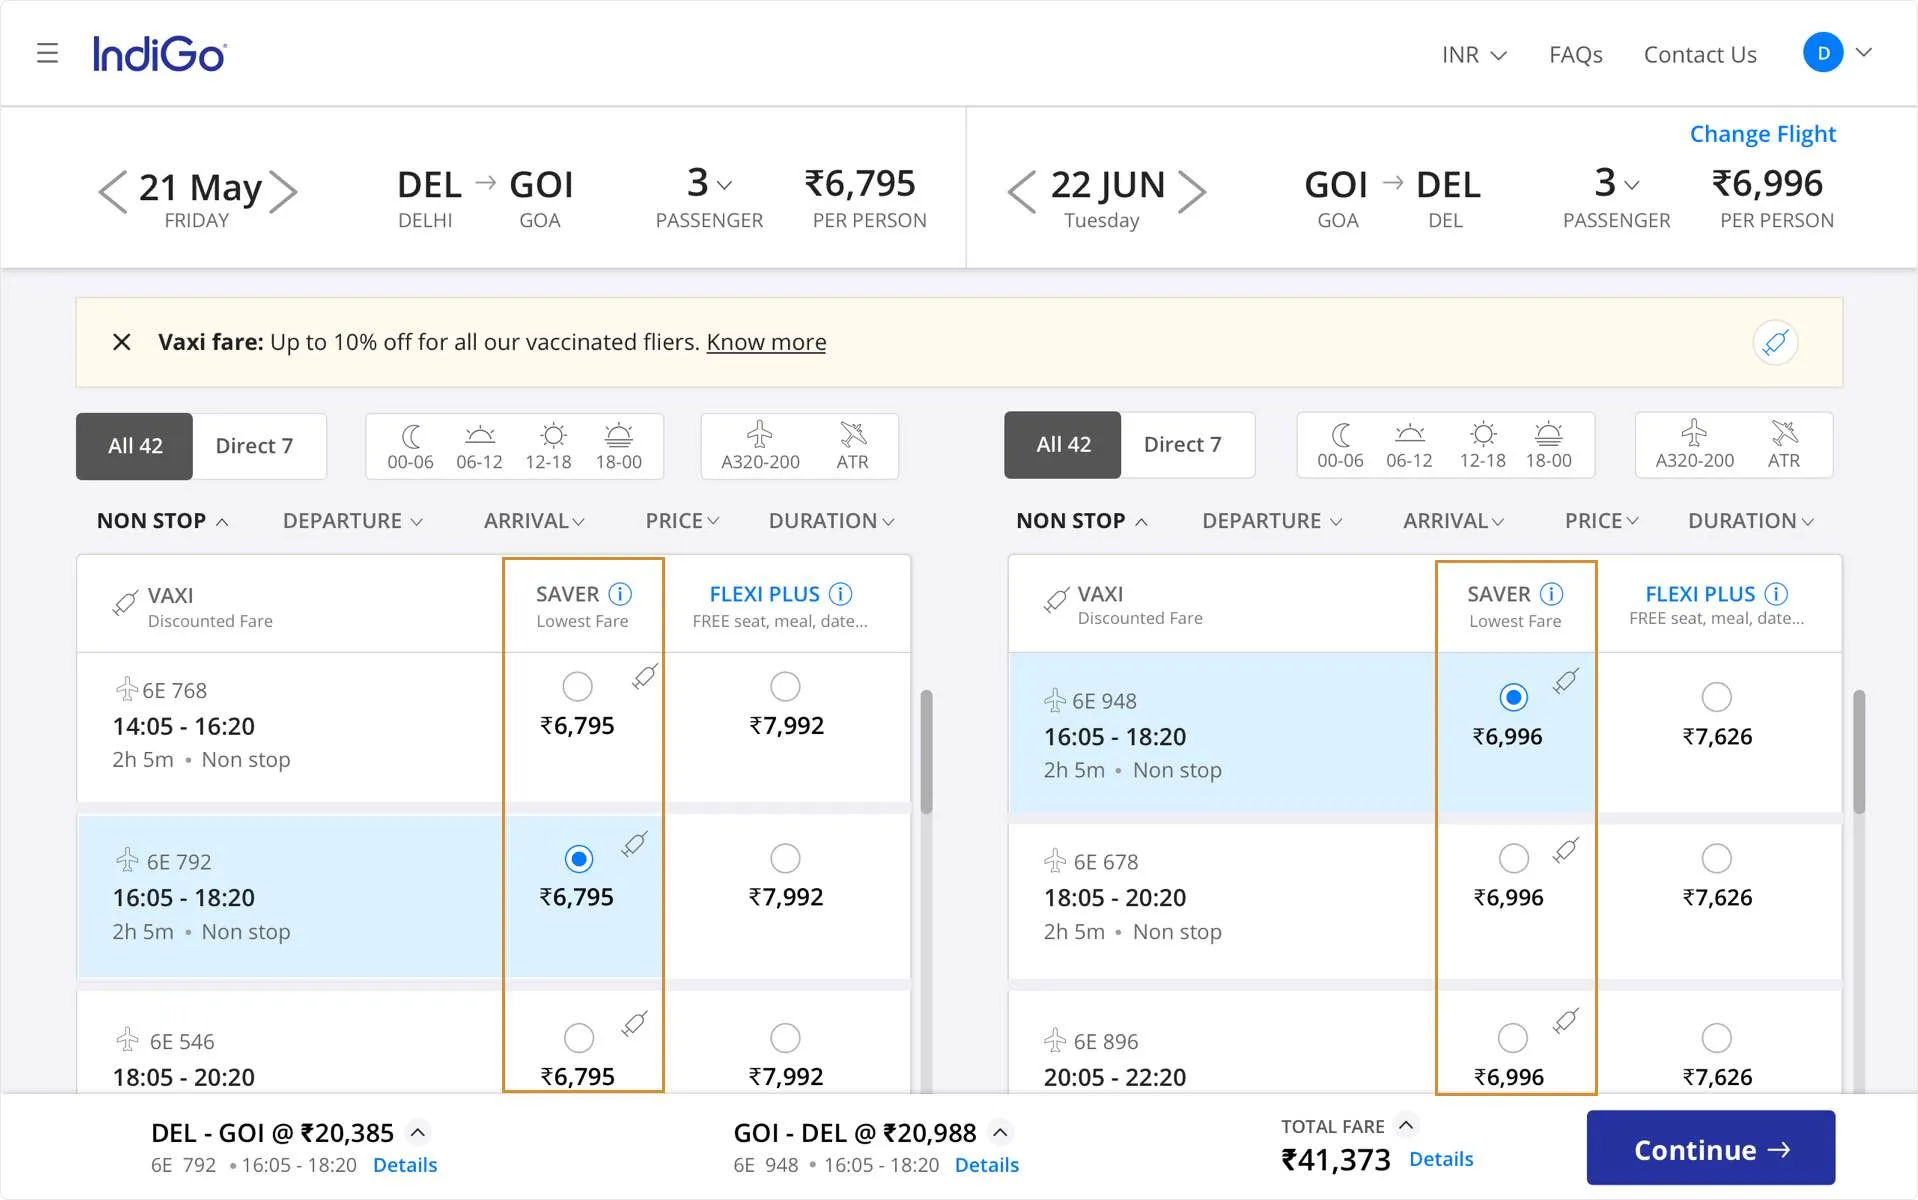
Task: Show info for outbound FLEXI PLUS fare
Action: coord(841,594)
